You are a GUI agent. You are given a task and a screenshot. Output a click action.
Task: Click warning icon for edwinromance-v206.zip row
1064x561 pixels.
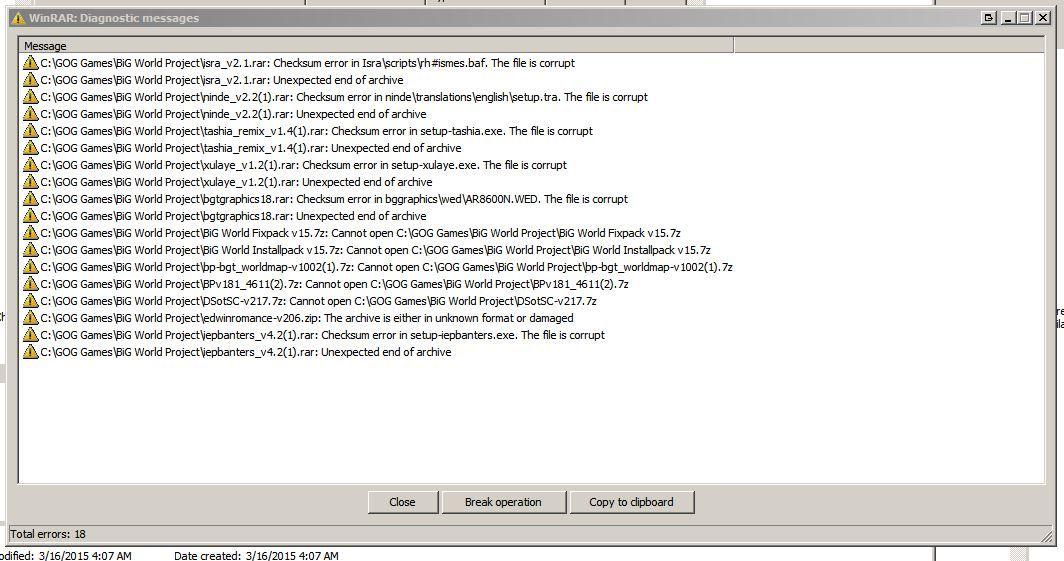coord(30,317)
